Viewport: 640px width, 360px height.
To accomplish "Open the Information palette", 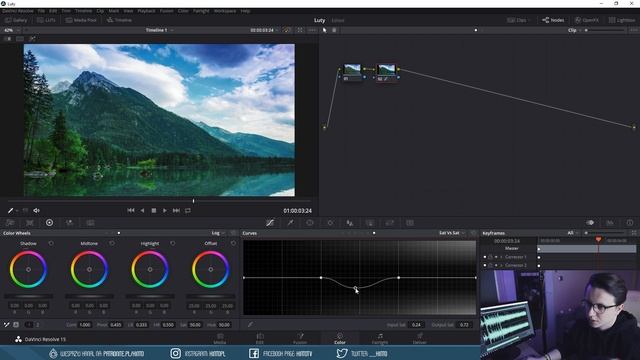I will coord(630,223).
